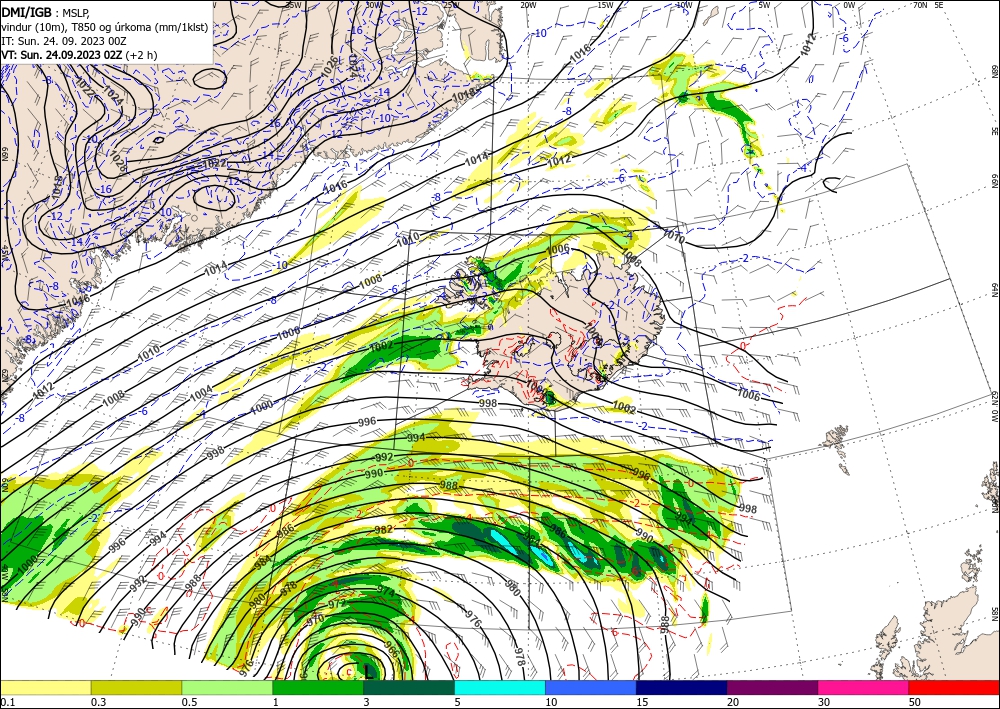Click the legend value '5'

[458, 702]
